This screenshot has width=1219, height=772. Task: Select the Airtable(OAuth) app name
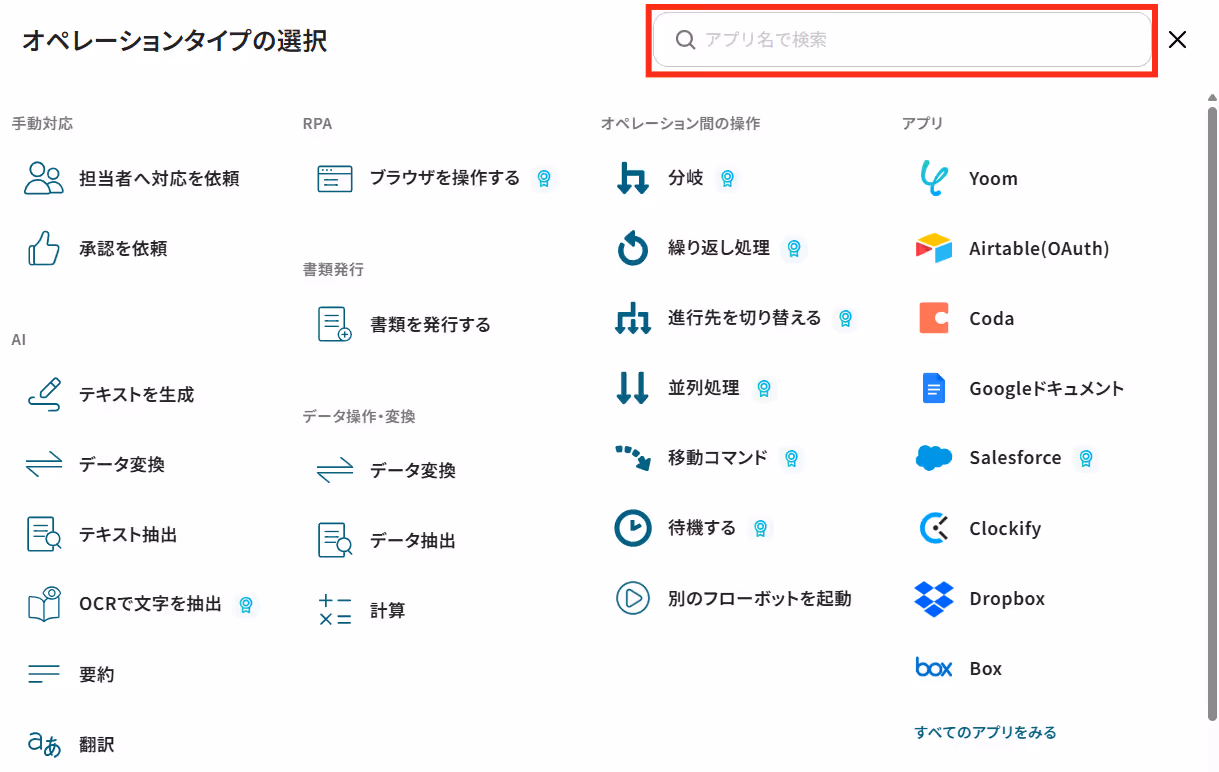pyautogui.click(x=1039, y=249)
